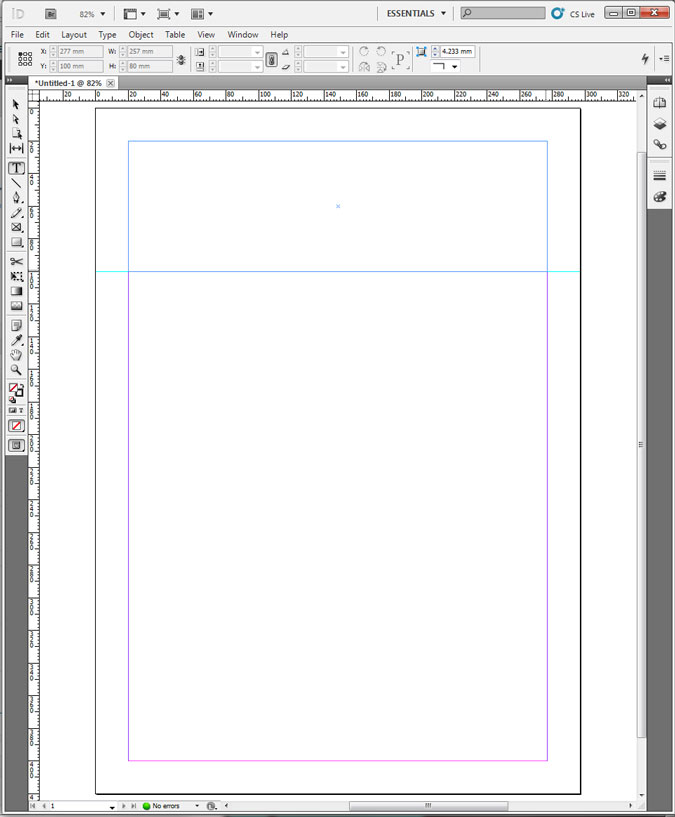Open the Layout menu
Screen dimensions: 675x817
[x=74, y=35]
